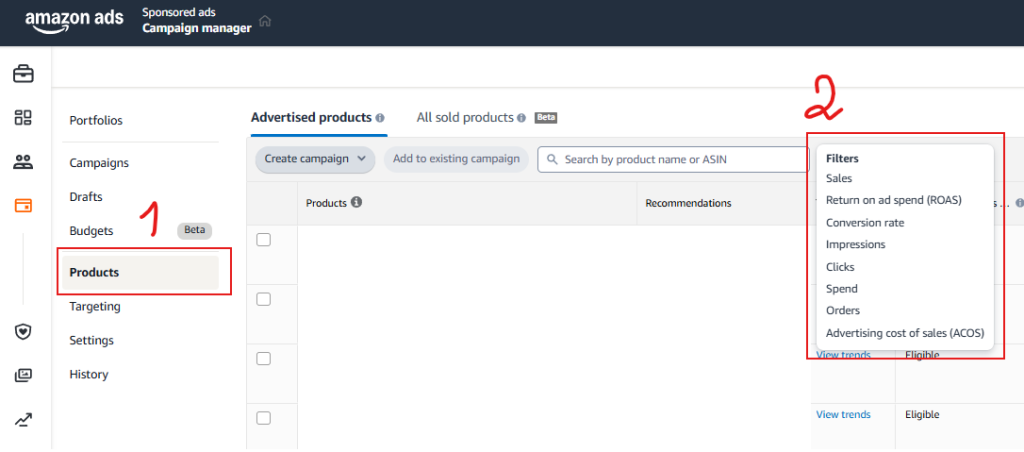Screen dimensions: 1024x452
Task: Click the people icon in left sidebar
Action: 23,161
